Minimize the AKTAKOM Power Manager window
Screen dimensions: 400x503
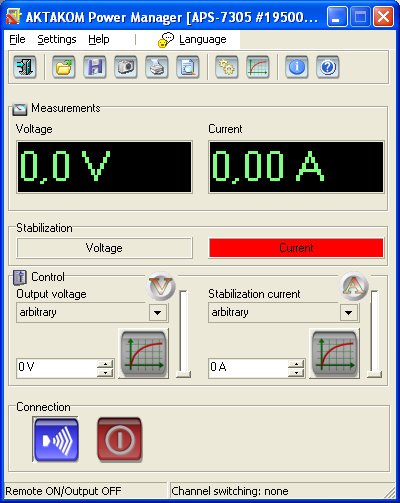pyautogui.click(x=337, y=17)
